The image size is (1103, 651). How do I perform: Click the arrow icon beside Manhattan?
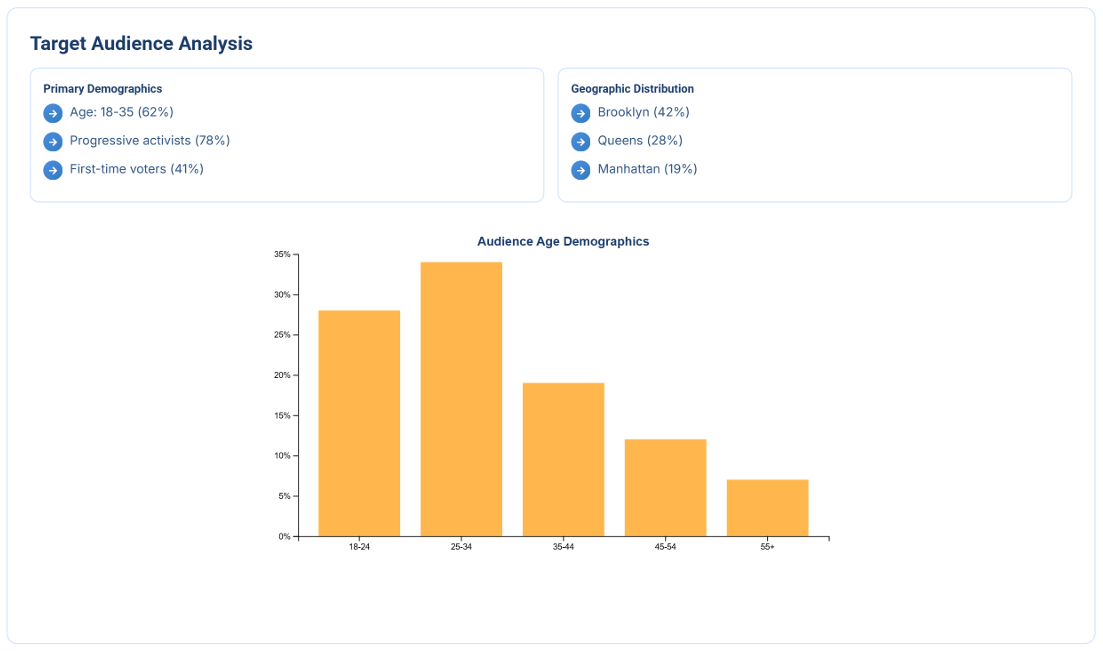coord(581,170)
